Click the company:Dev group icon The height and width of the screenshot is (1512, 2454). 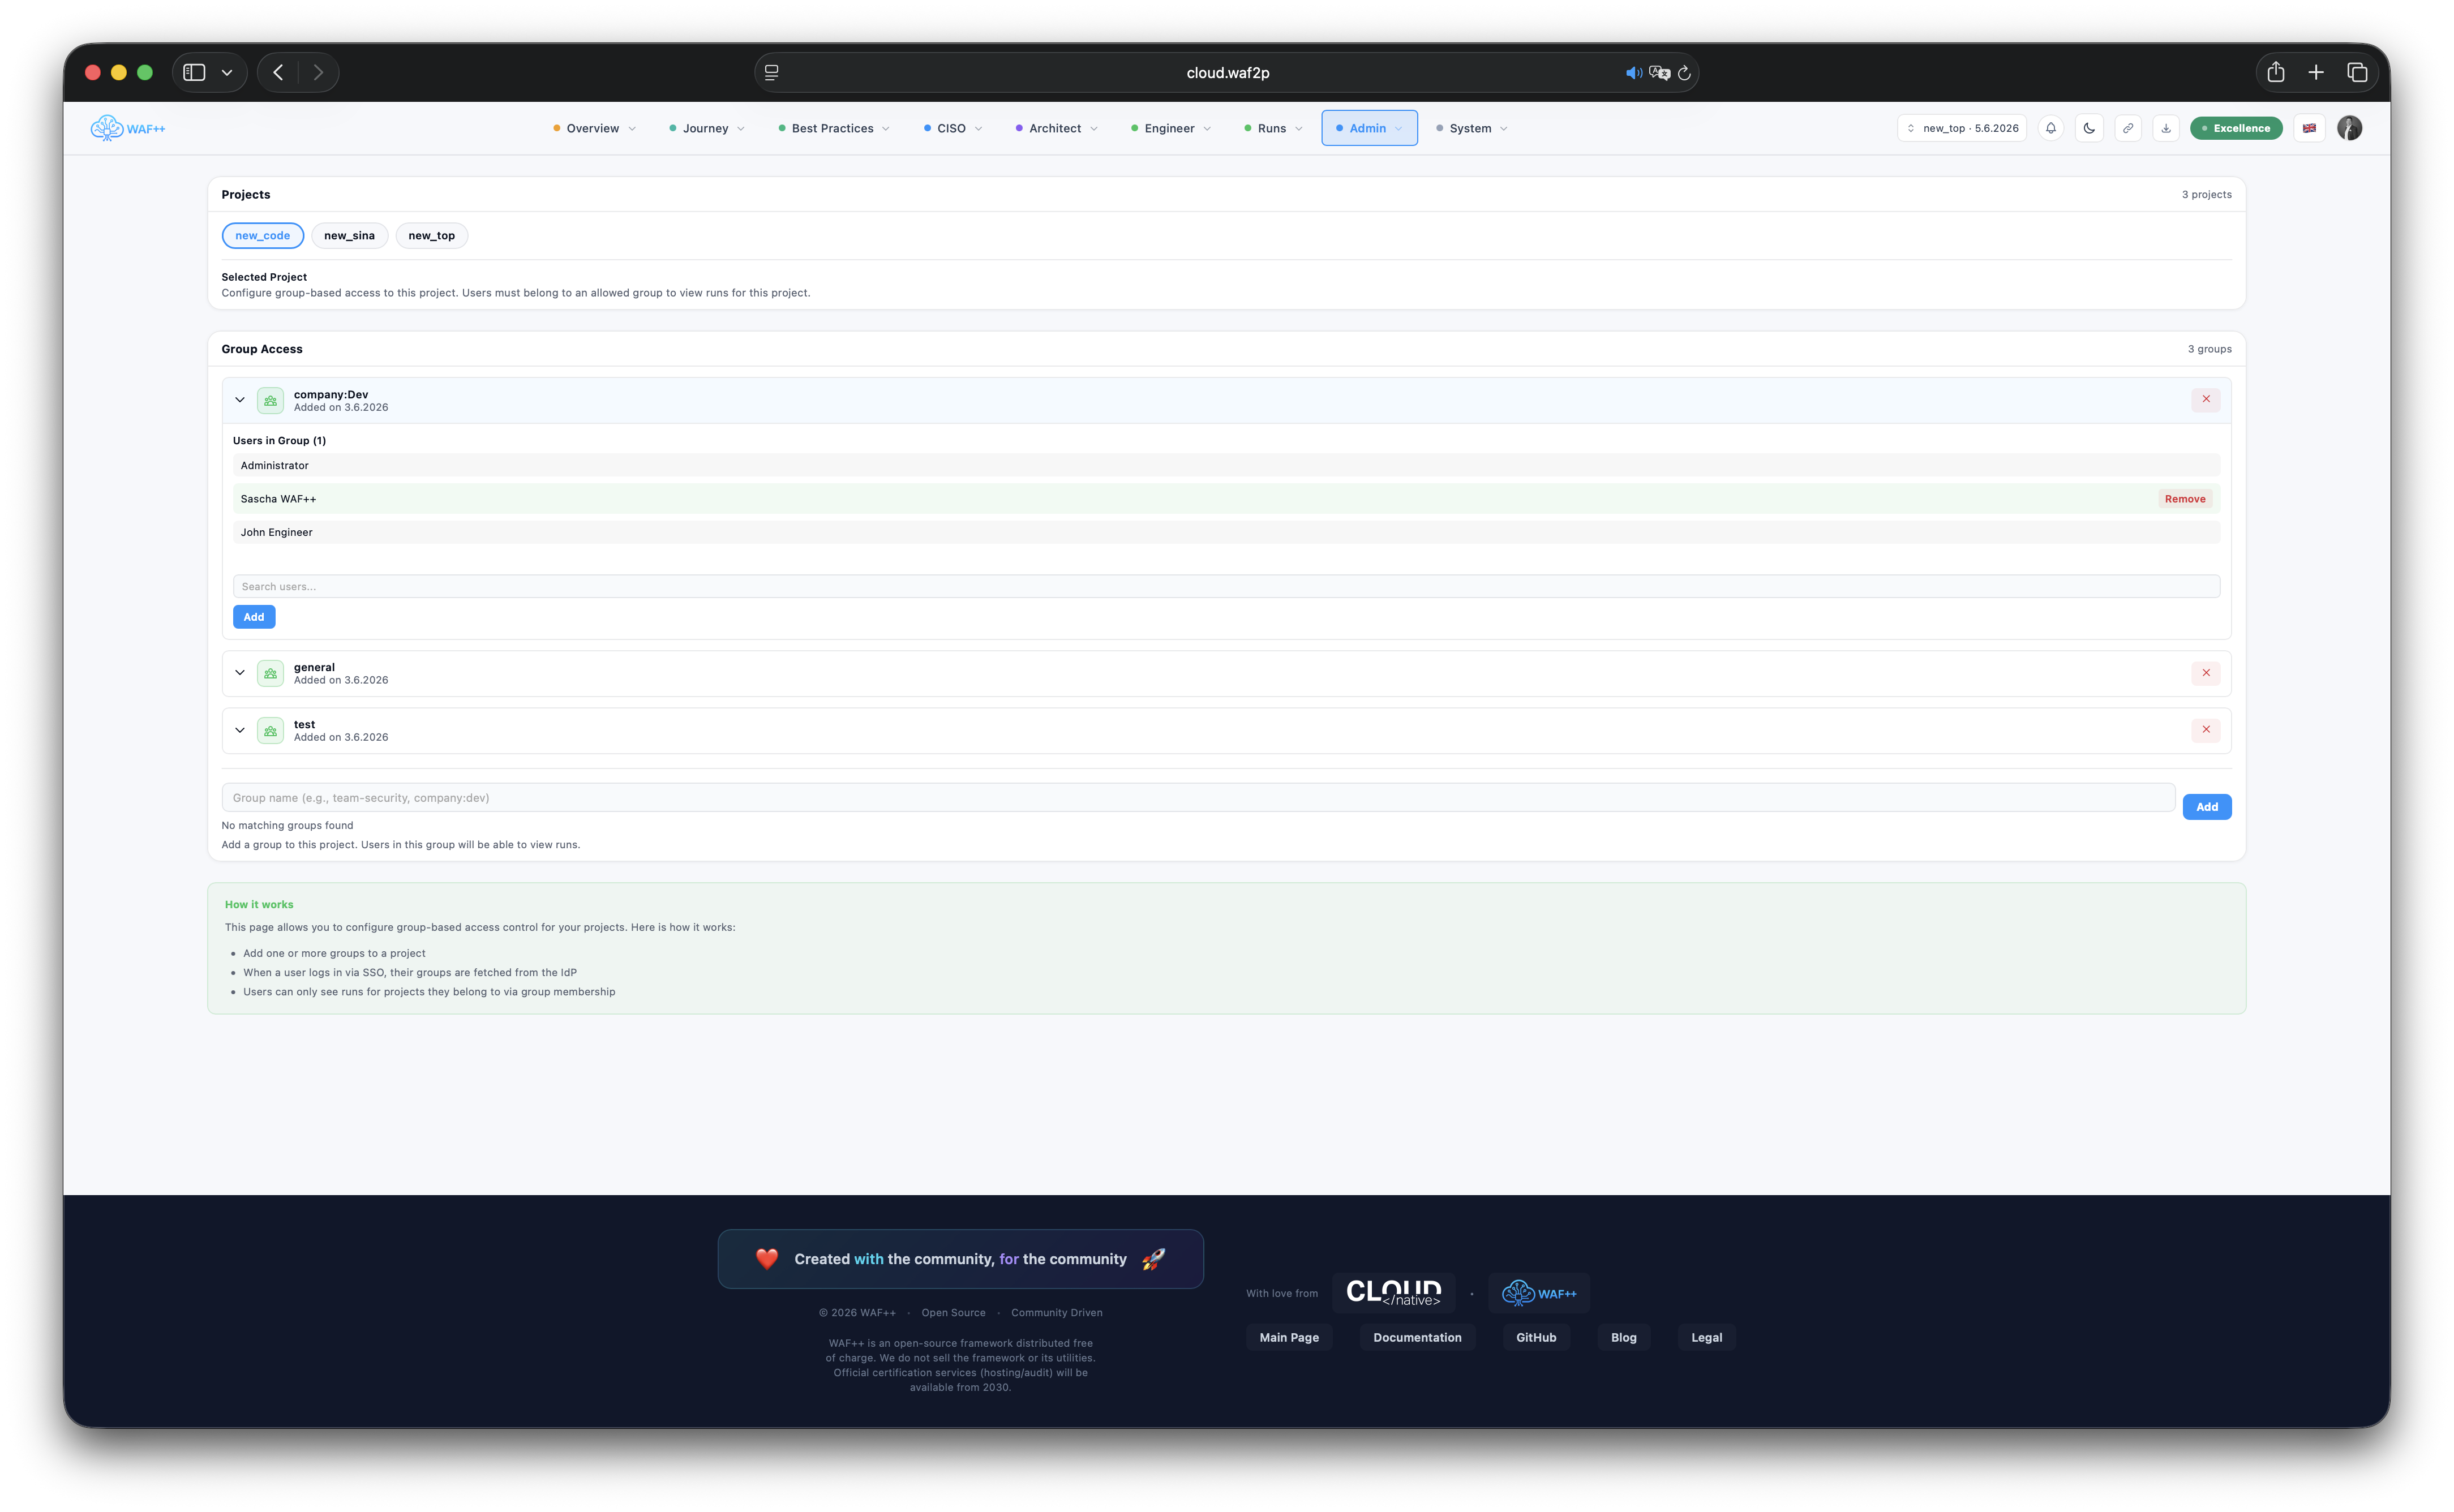270,400
